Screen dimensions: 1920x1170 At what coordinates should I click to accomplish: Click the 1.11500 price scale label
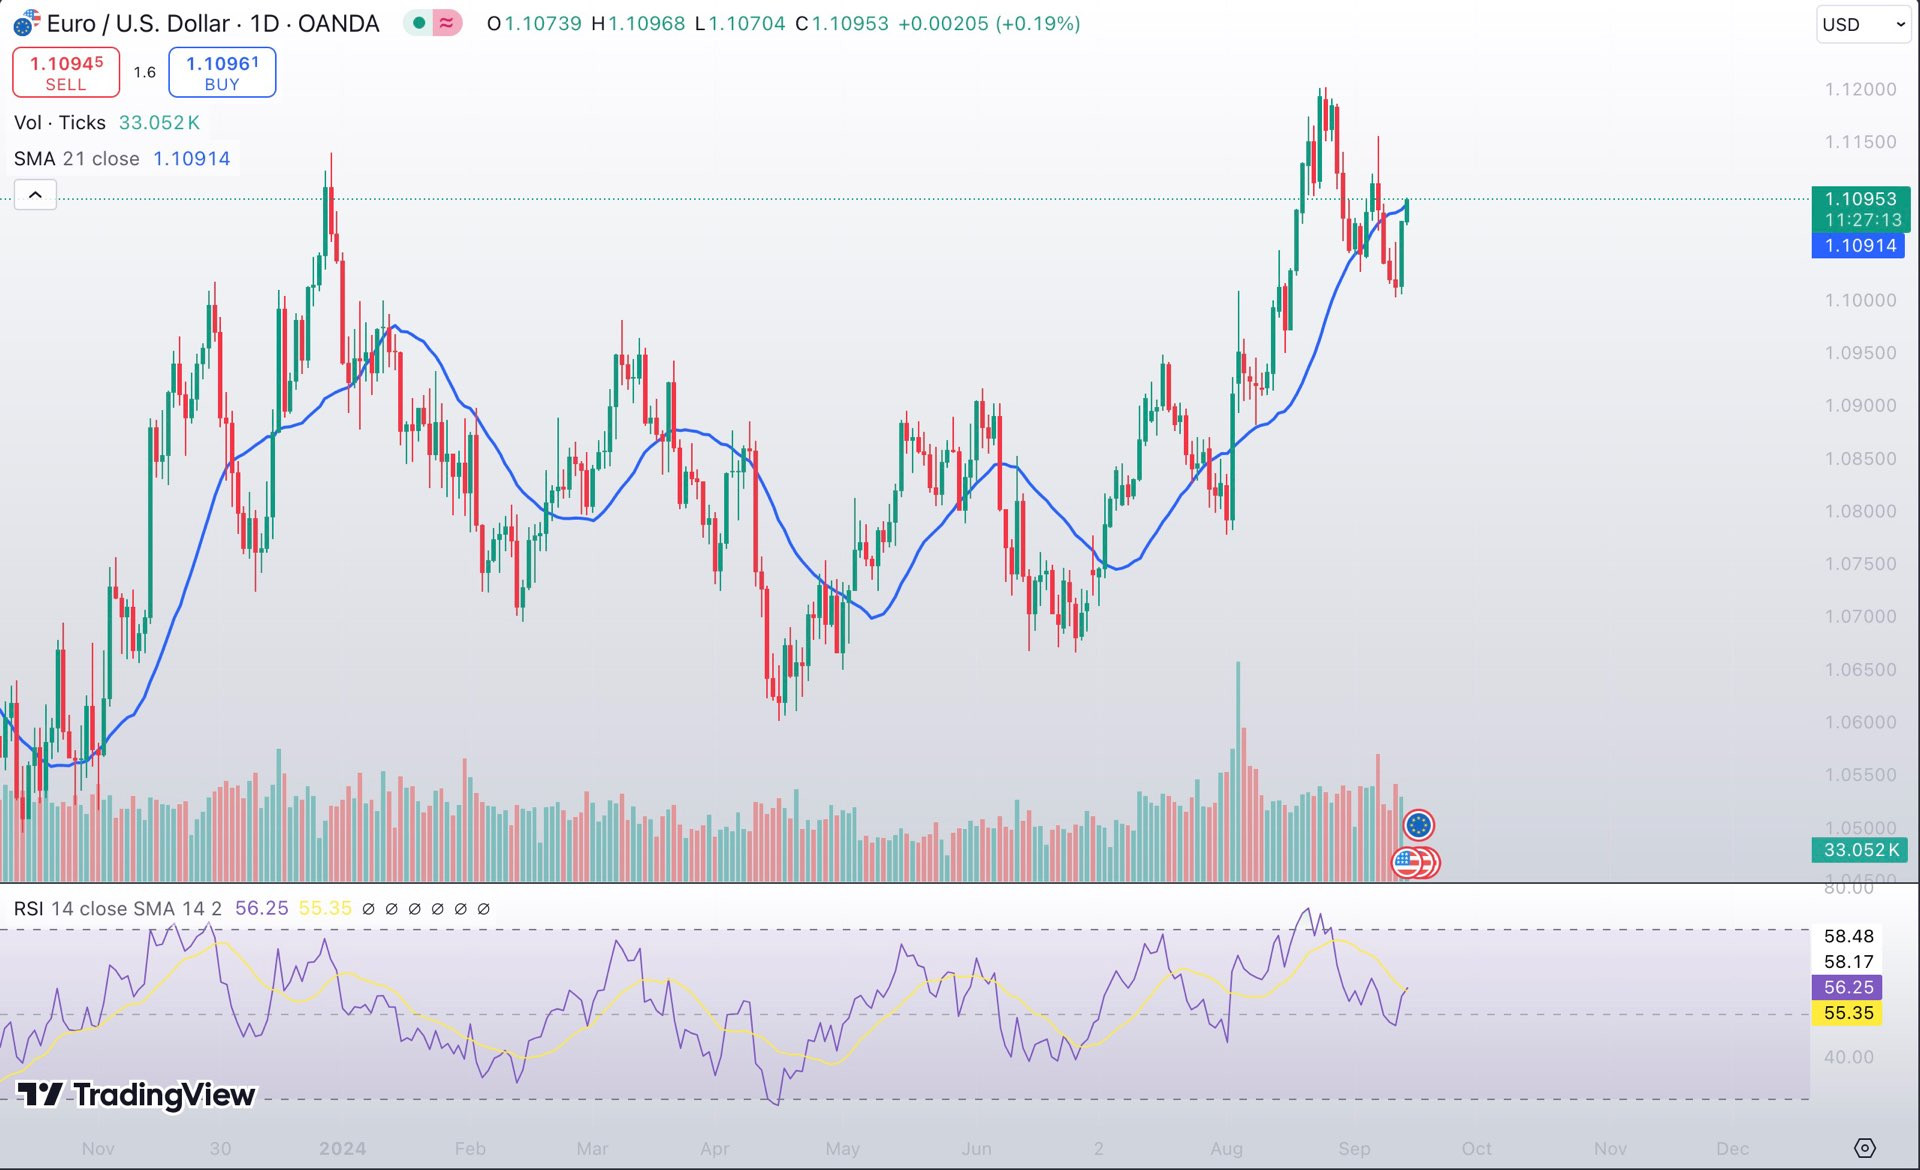pyautogui.click(x=1860, y=142)
